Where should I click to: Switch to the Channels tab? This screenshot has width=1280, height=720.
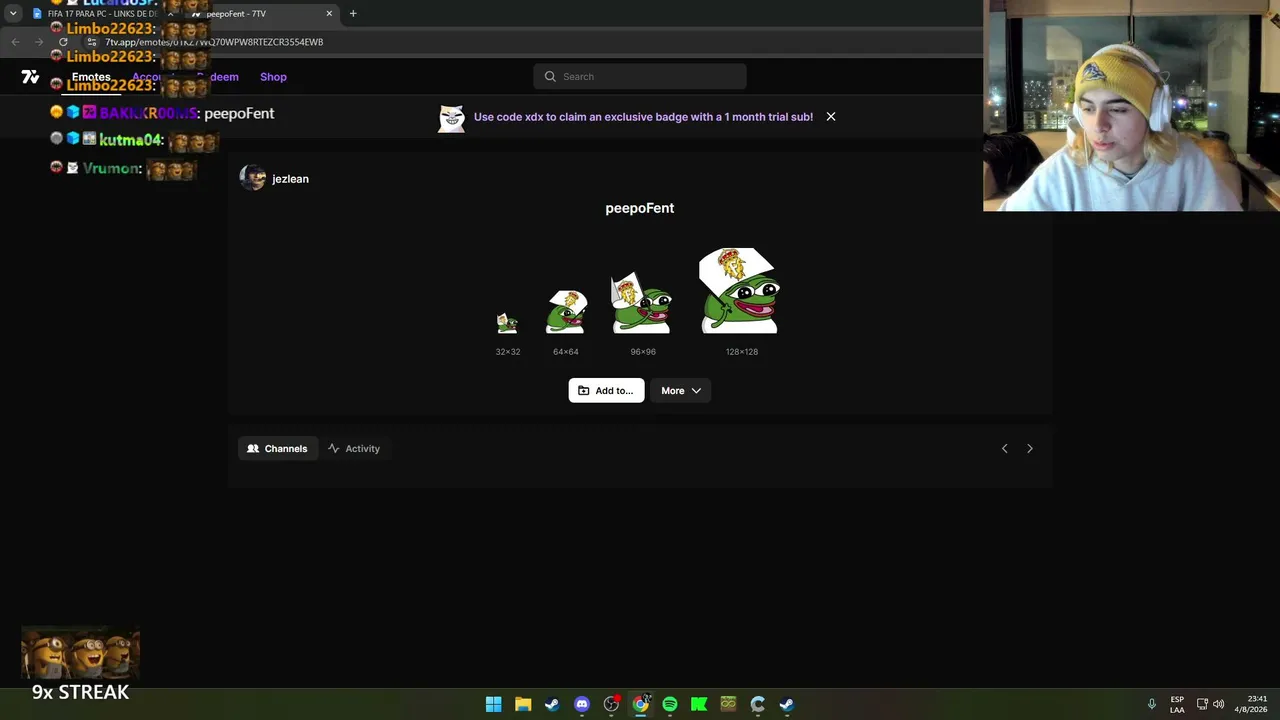pyautogui.click(x=277, y=449)
